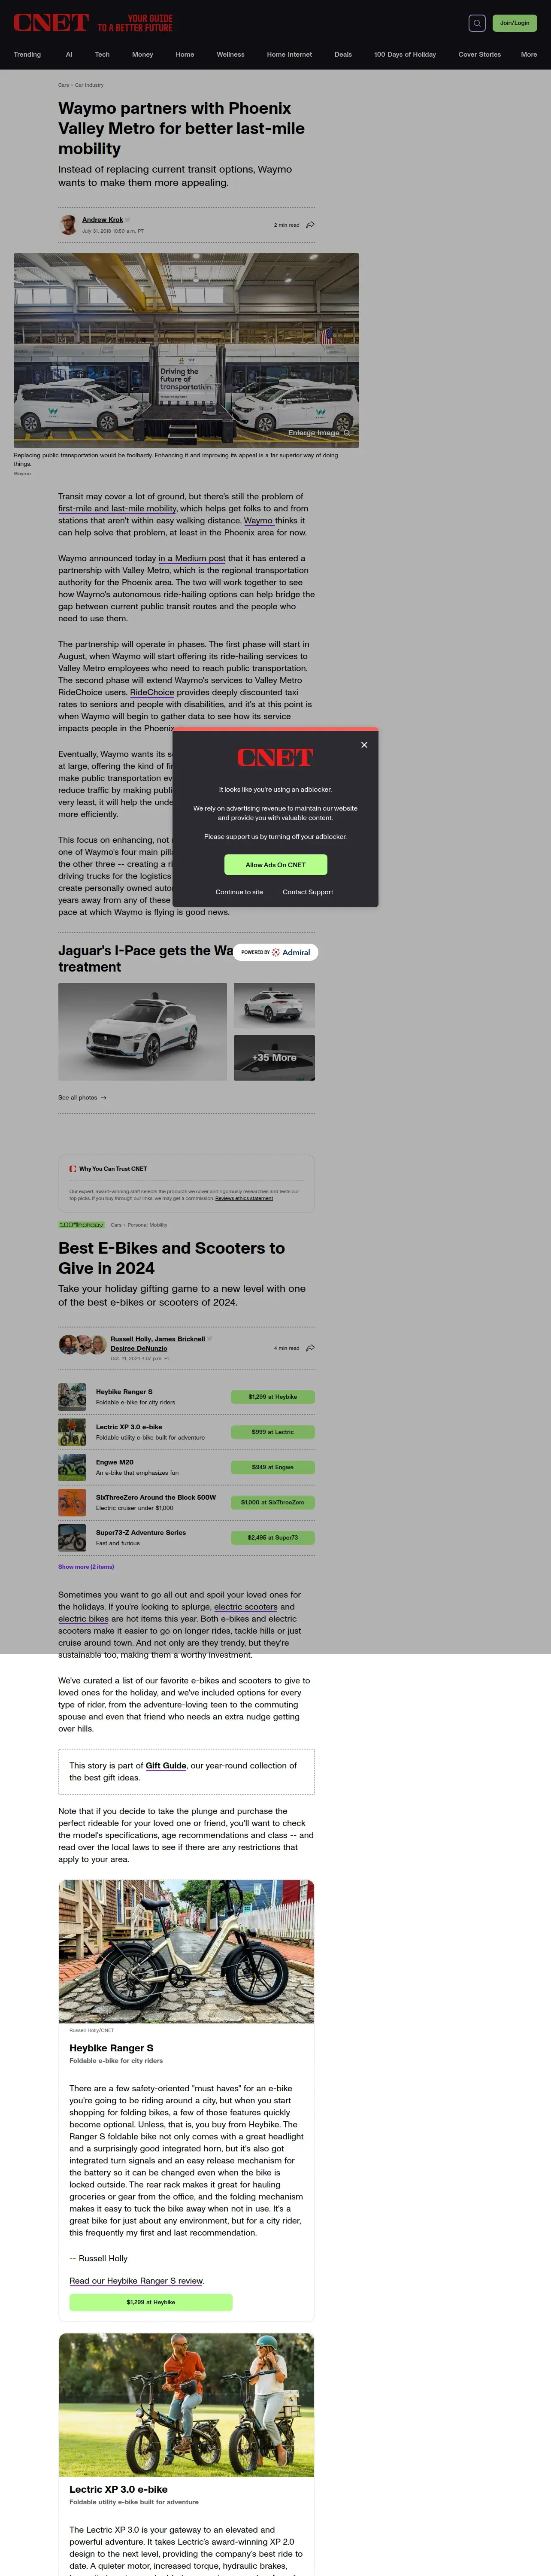Open Andrew Krok author link

pyautogui.click(x=103, y=220)
